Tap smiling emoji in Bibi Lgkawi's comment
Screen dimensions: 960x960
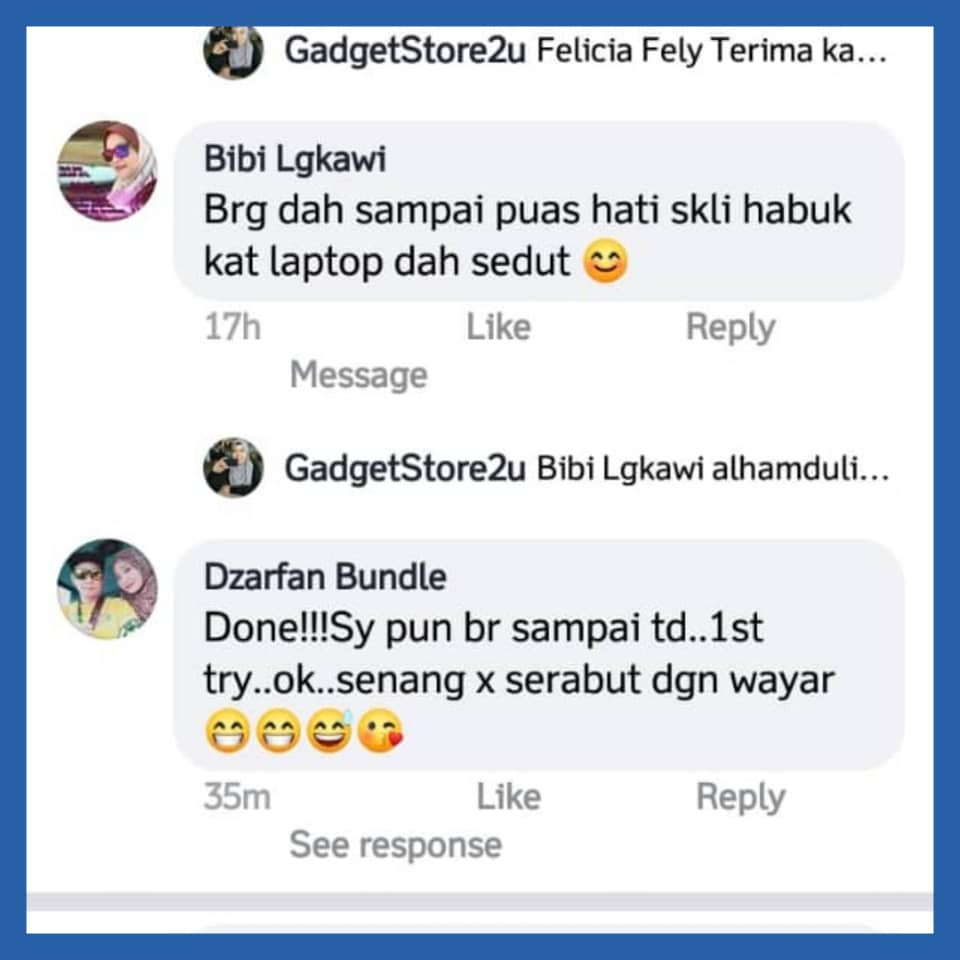pyautogui.click(x=606, y=261)
